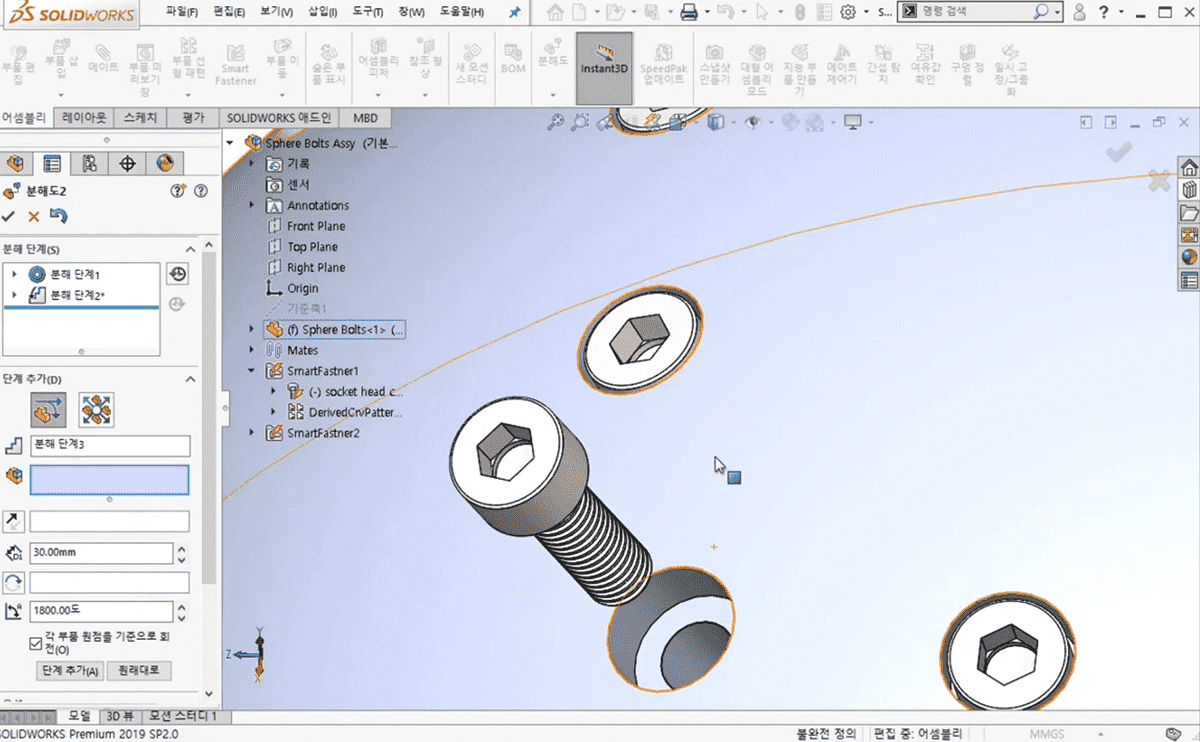Screen dimensions: 1200x742
Task: Open the 모션 스터디 1 bottom tab
Action: coord(183,716)
